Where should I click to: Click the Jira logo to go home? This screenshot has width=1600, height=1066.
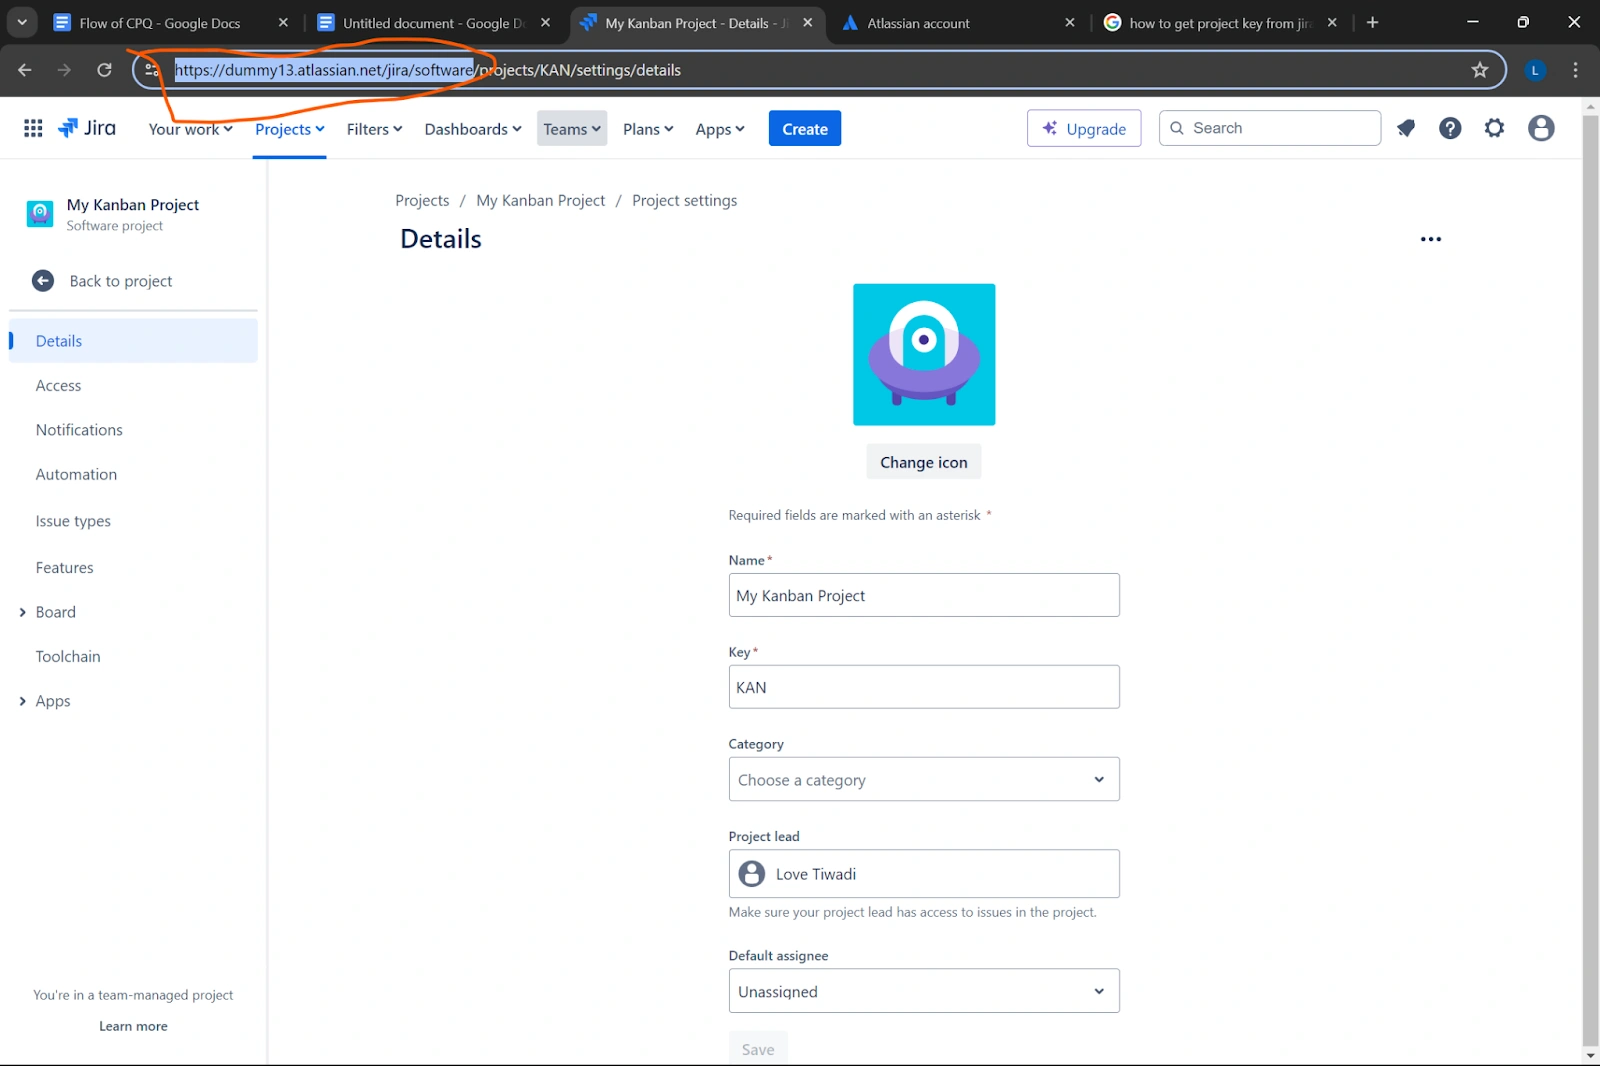click(x=88, y=128)
